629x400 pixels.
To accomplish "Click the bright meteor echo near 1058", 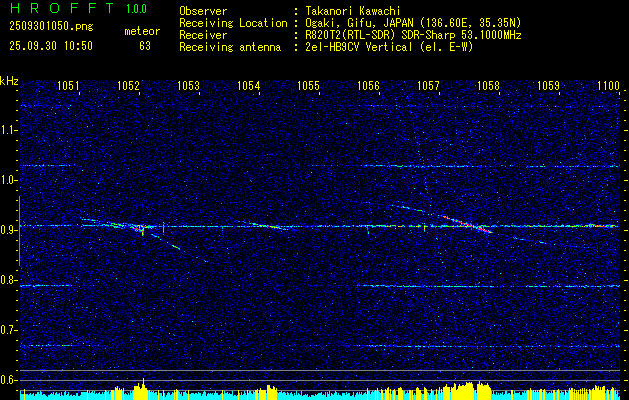I will pos(469,224).
